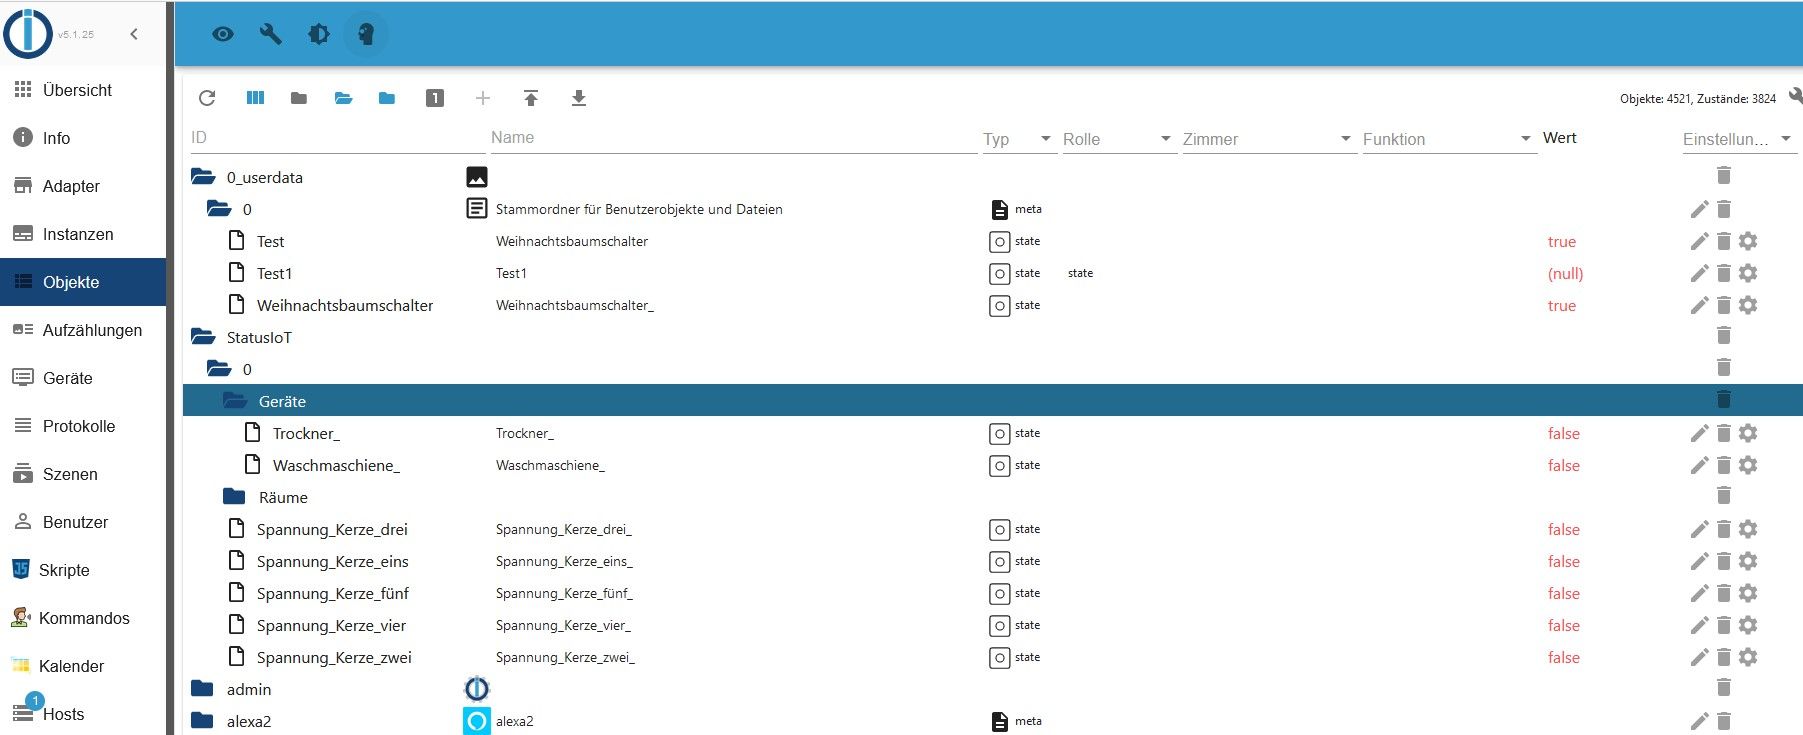This screenshot has width=1803, height=735.
Task: Edit the alexa2 object
Action: (x=1699, y=721)
